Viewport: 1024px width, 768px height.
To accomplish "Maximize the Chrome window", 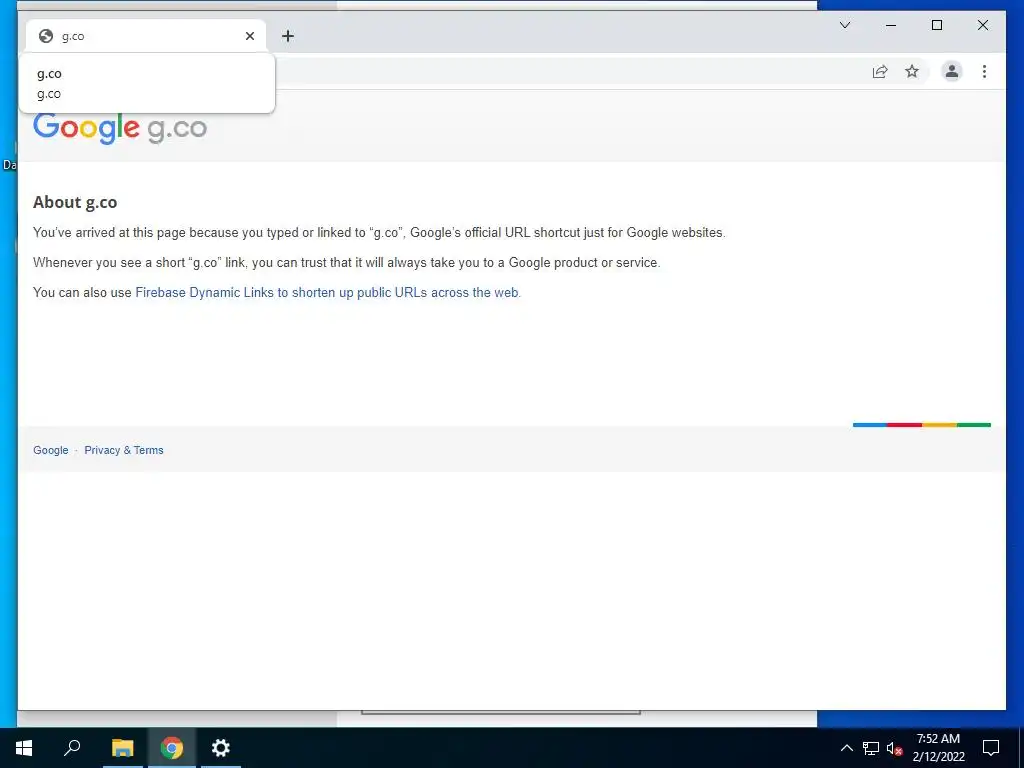I will coord(936,25).
